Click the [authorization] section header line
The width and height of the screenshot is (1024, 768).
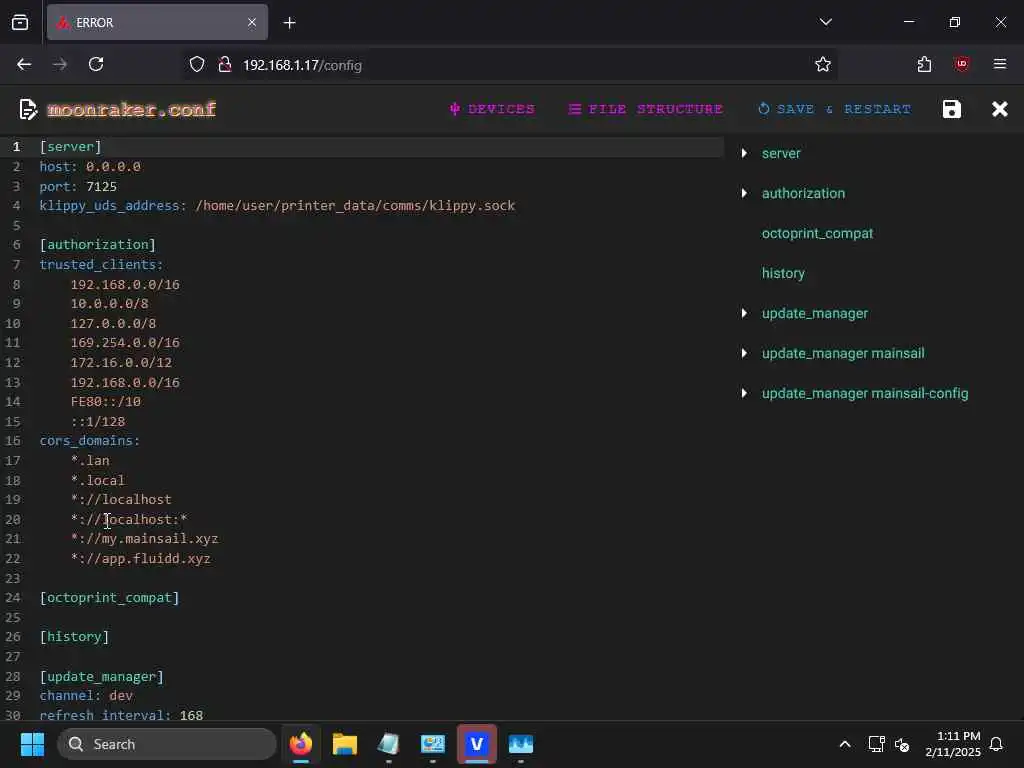pos(98,245)
